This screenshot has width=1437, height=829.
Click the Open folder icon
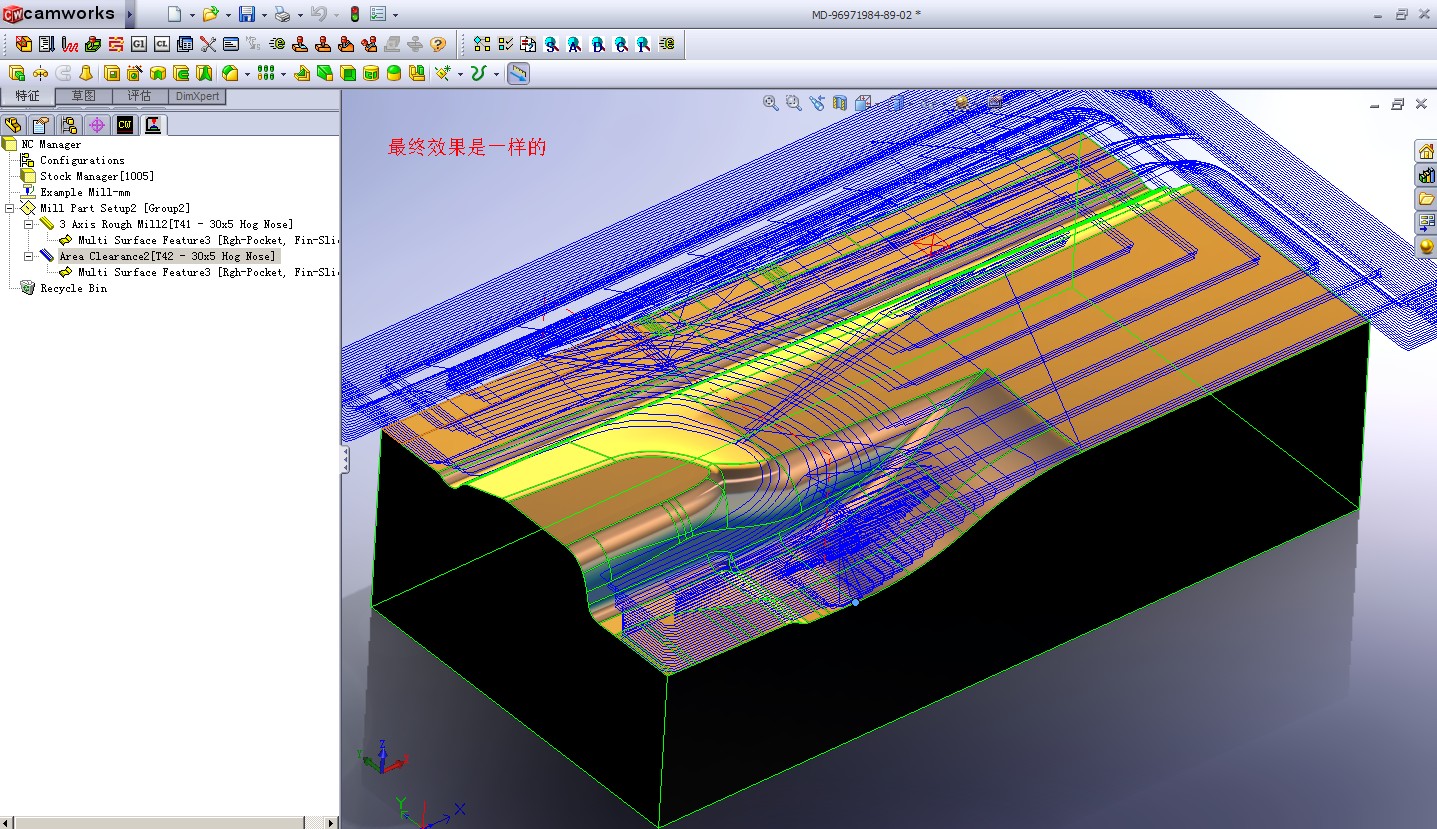(210, 14)
